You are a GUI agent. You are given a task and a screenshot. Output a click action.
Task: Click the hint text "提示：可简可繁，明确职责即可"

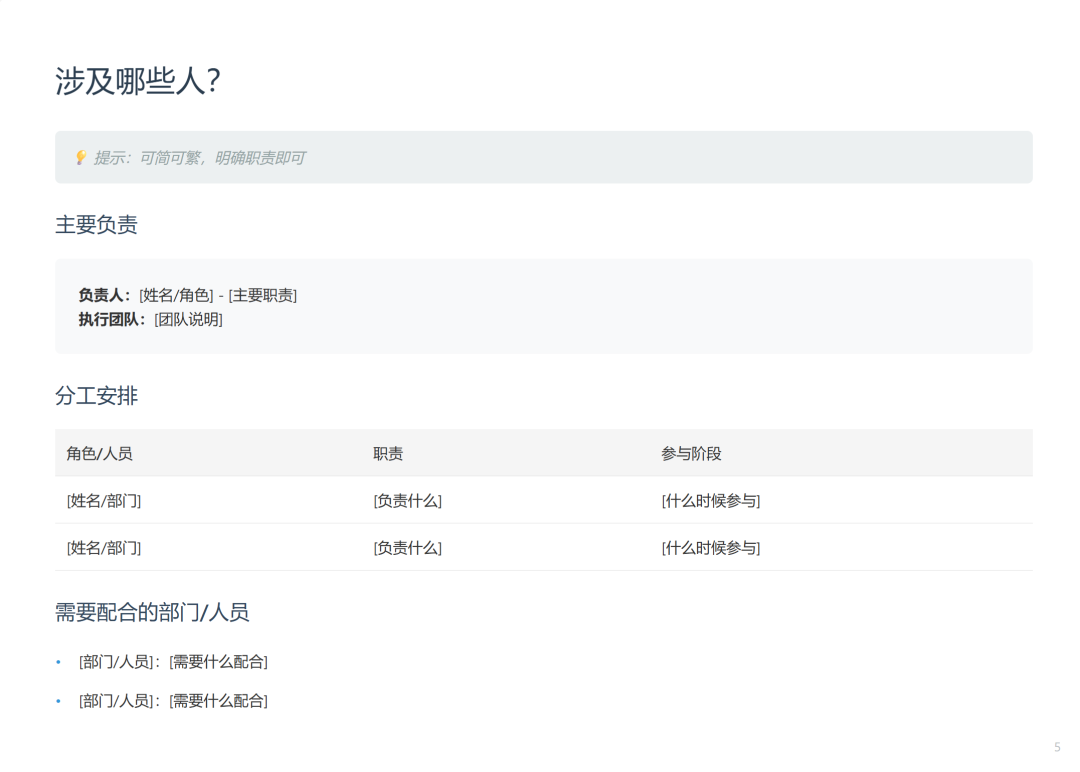point(199,158)
